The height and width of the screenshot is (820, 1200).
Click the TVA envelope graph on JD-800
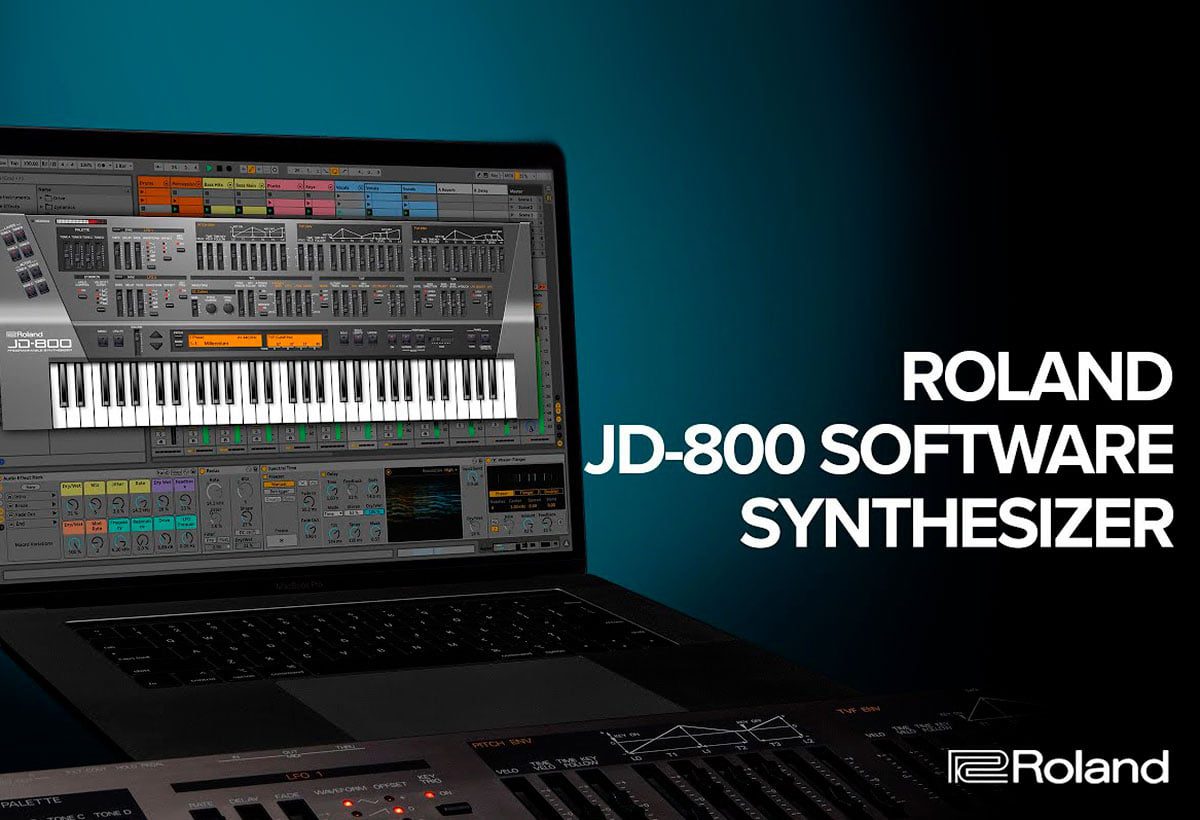457,233
